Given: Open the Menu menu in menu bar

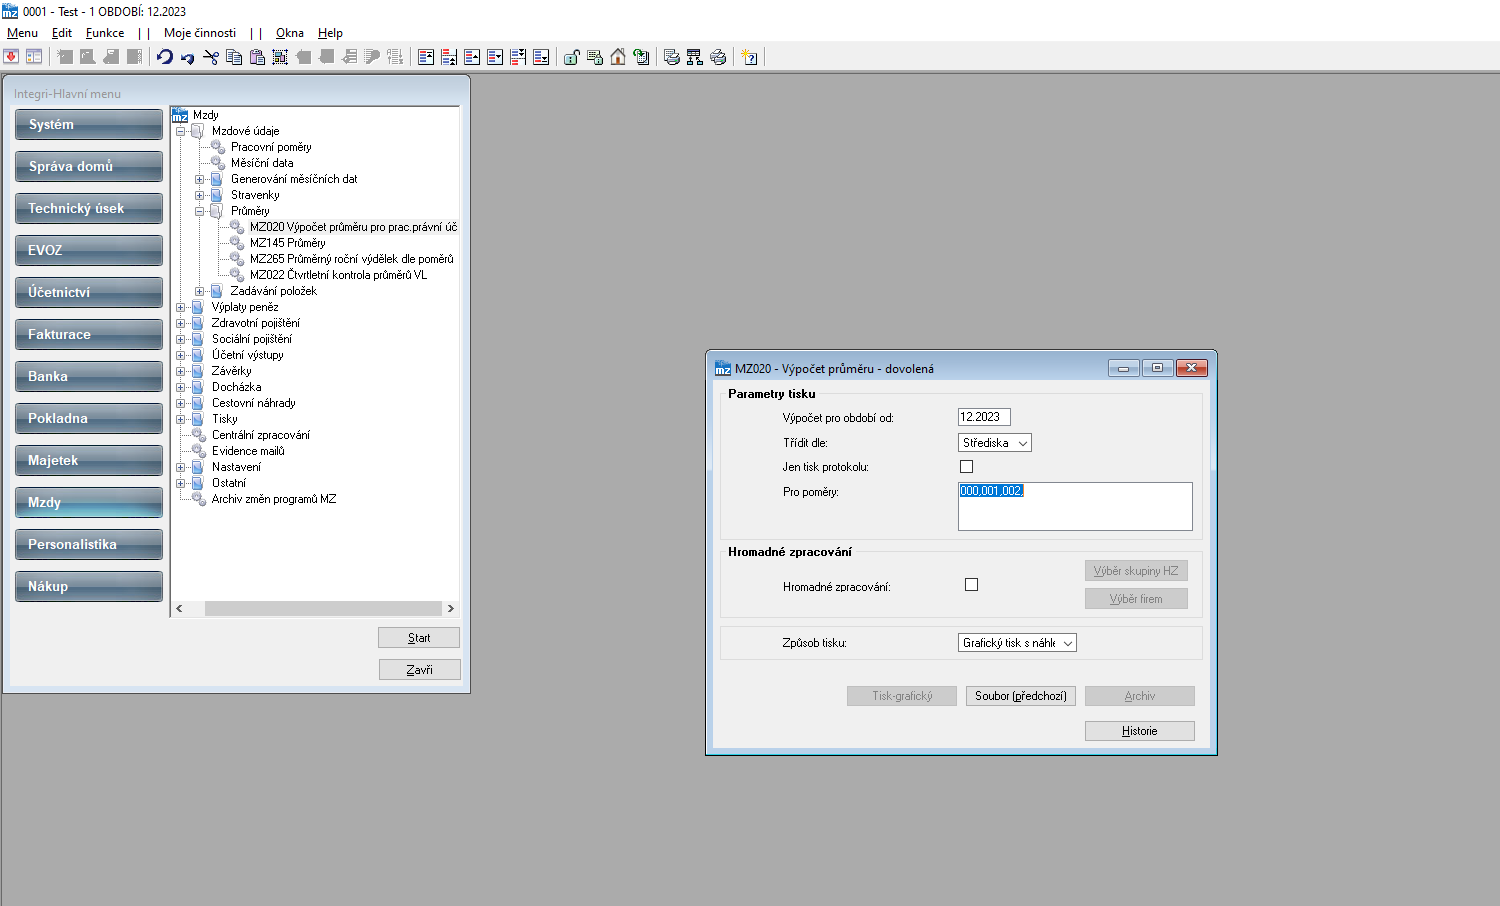Looking at the screenshot, I should coord(22,33).
